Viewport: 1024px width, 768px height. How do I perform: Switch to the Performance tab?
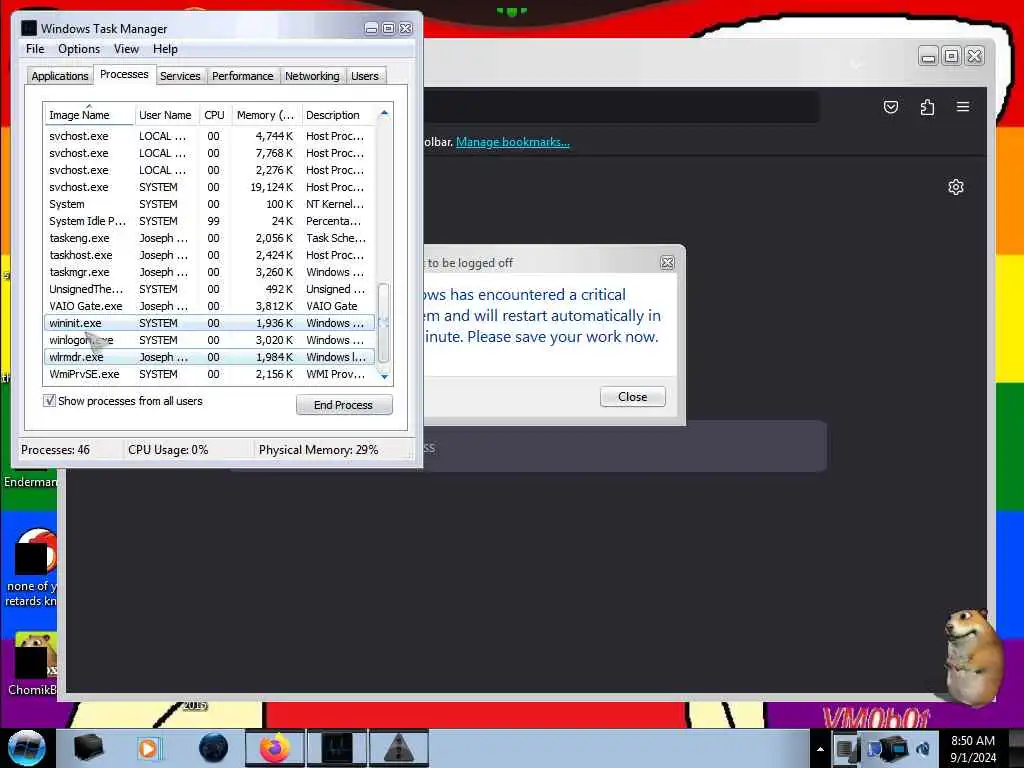pyautogui.click(x=242, y=76)
